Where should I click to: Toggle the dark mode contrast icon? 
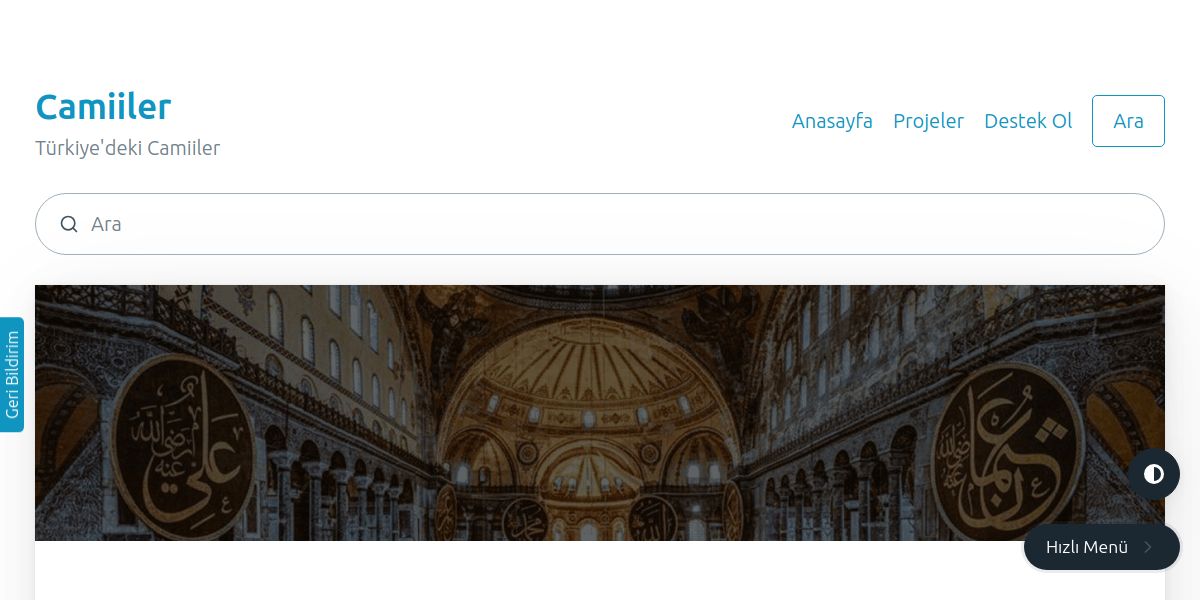(1154, 474)
